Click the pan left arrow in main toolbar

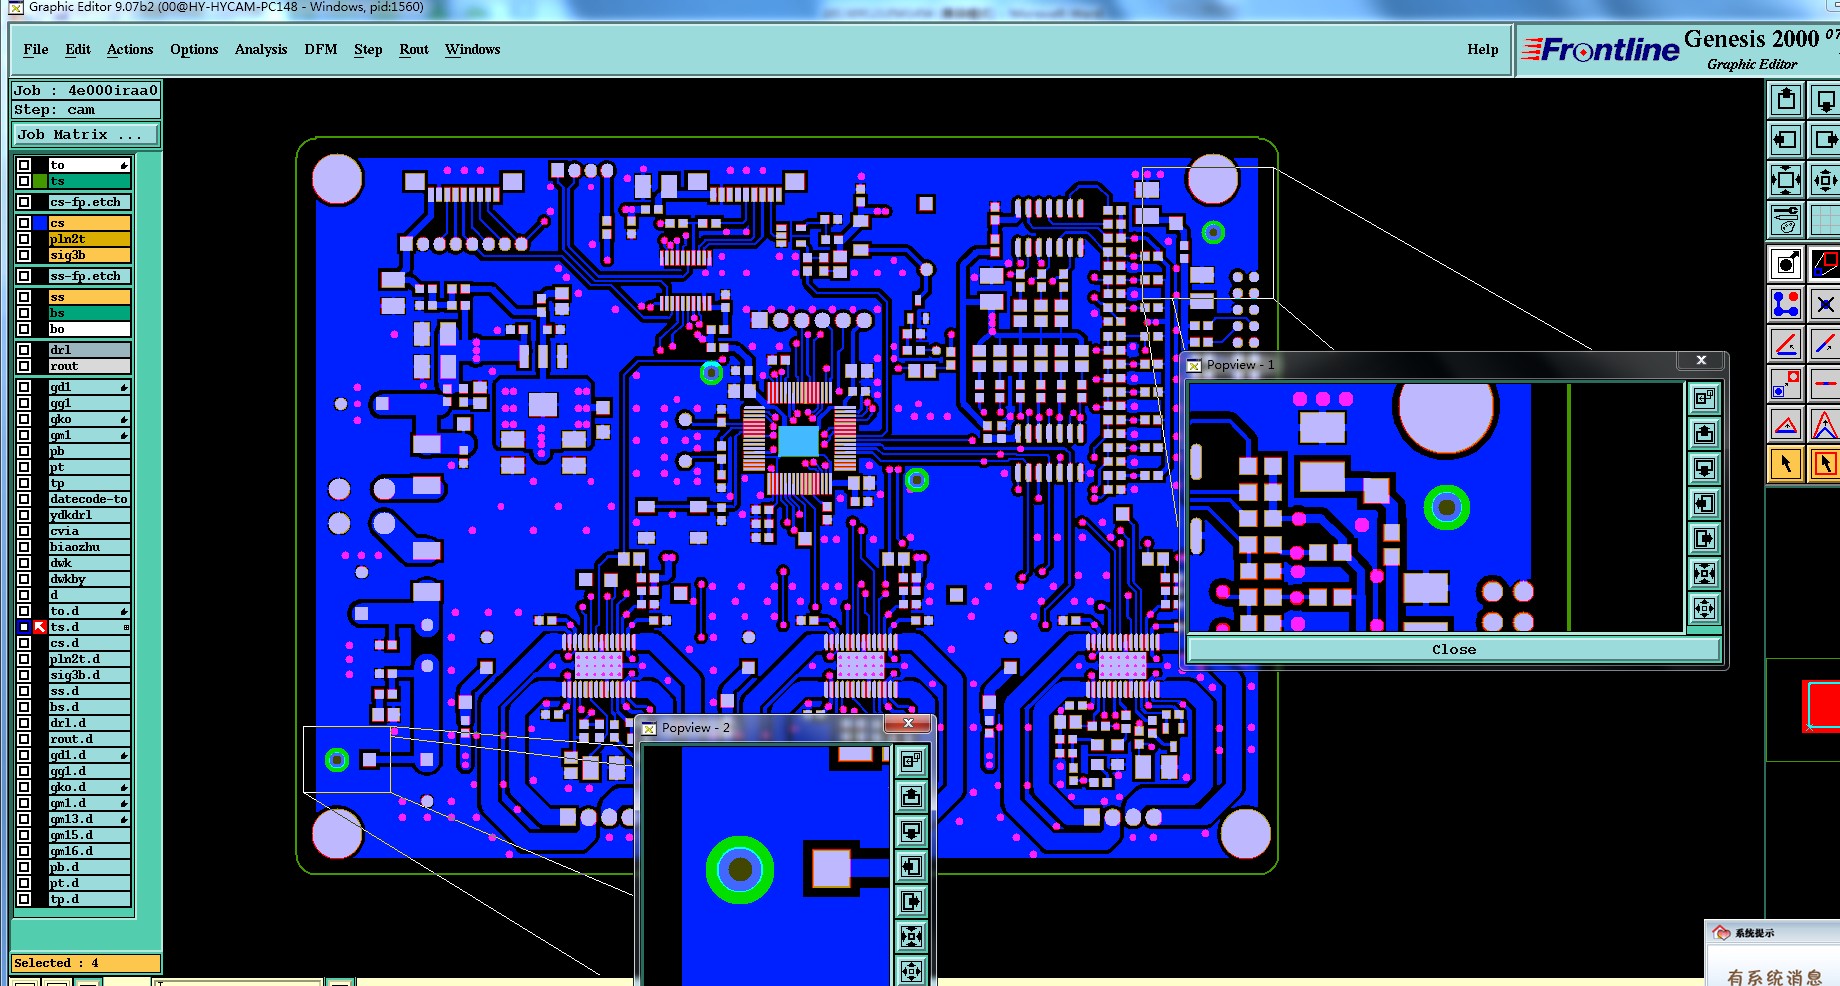(1786, 140)
